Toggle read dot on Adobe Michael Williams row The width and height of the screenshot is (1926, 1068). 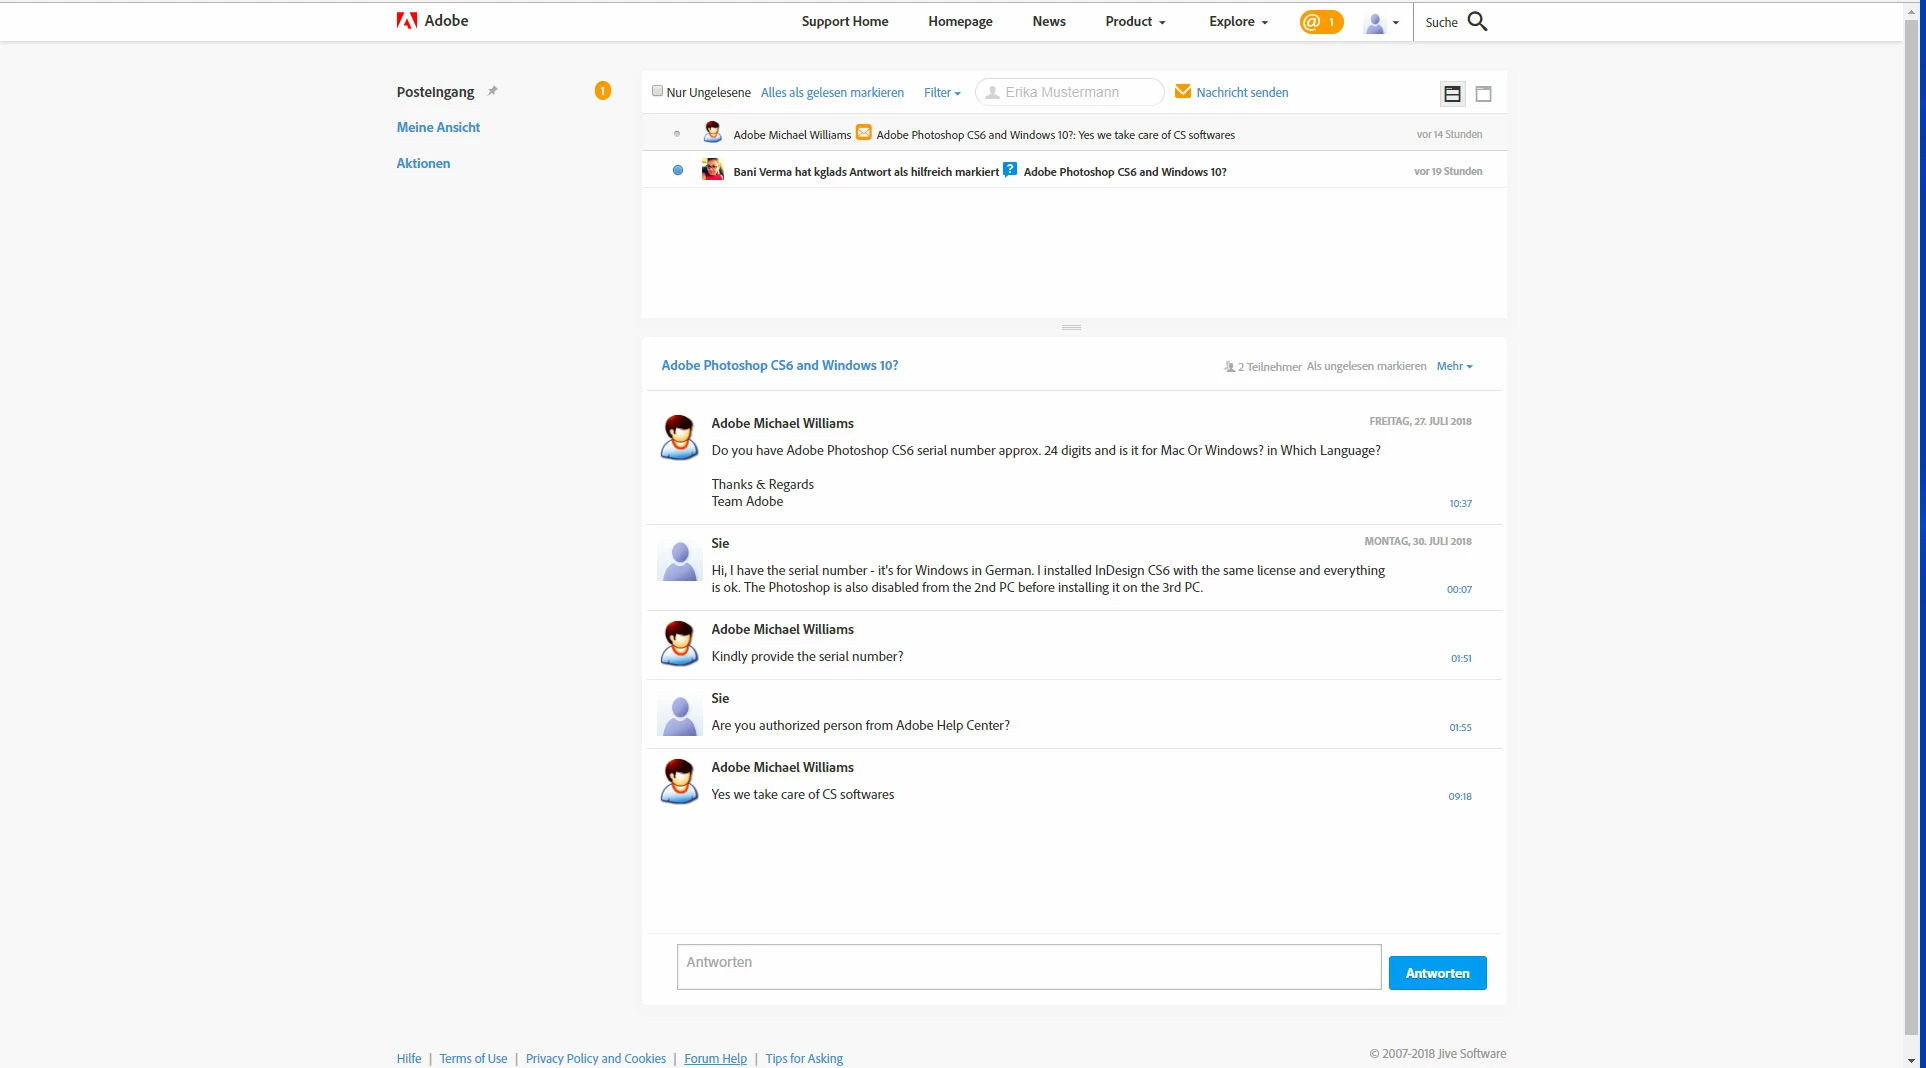[677, 134]
